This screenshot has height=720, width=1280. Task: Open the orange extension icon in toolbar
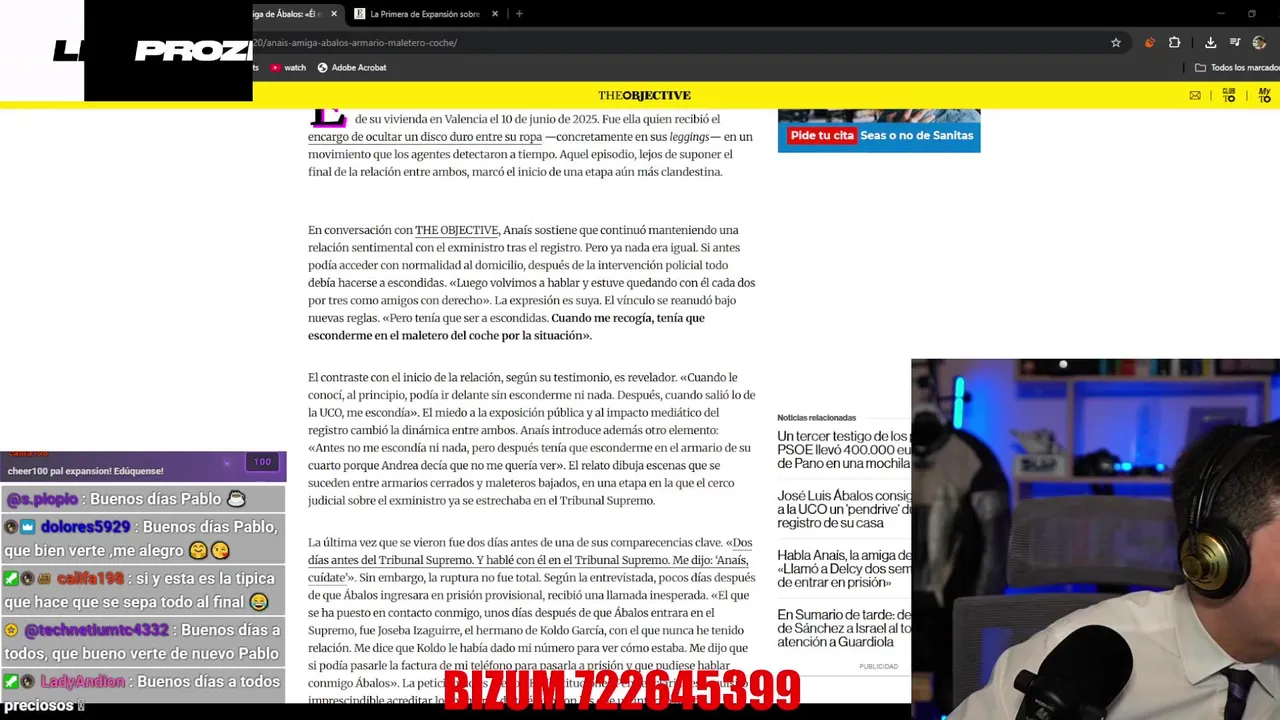pyautogui.click(x=1150, y=43)
